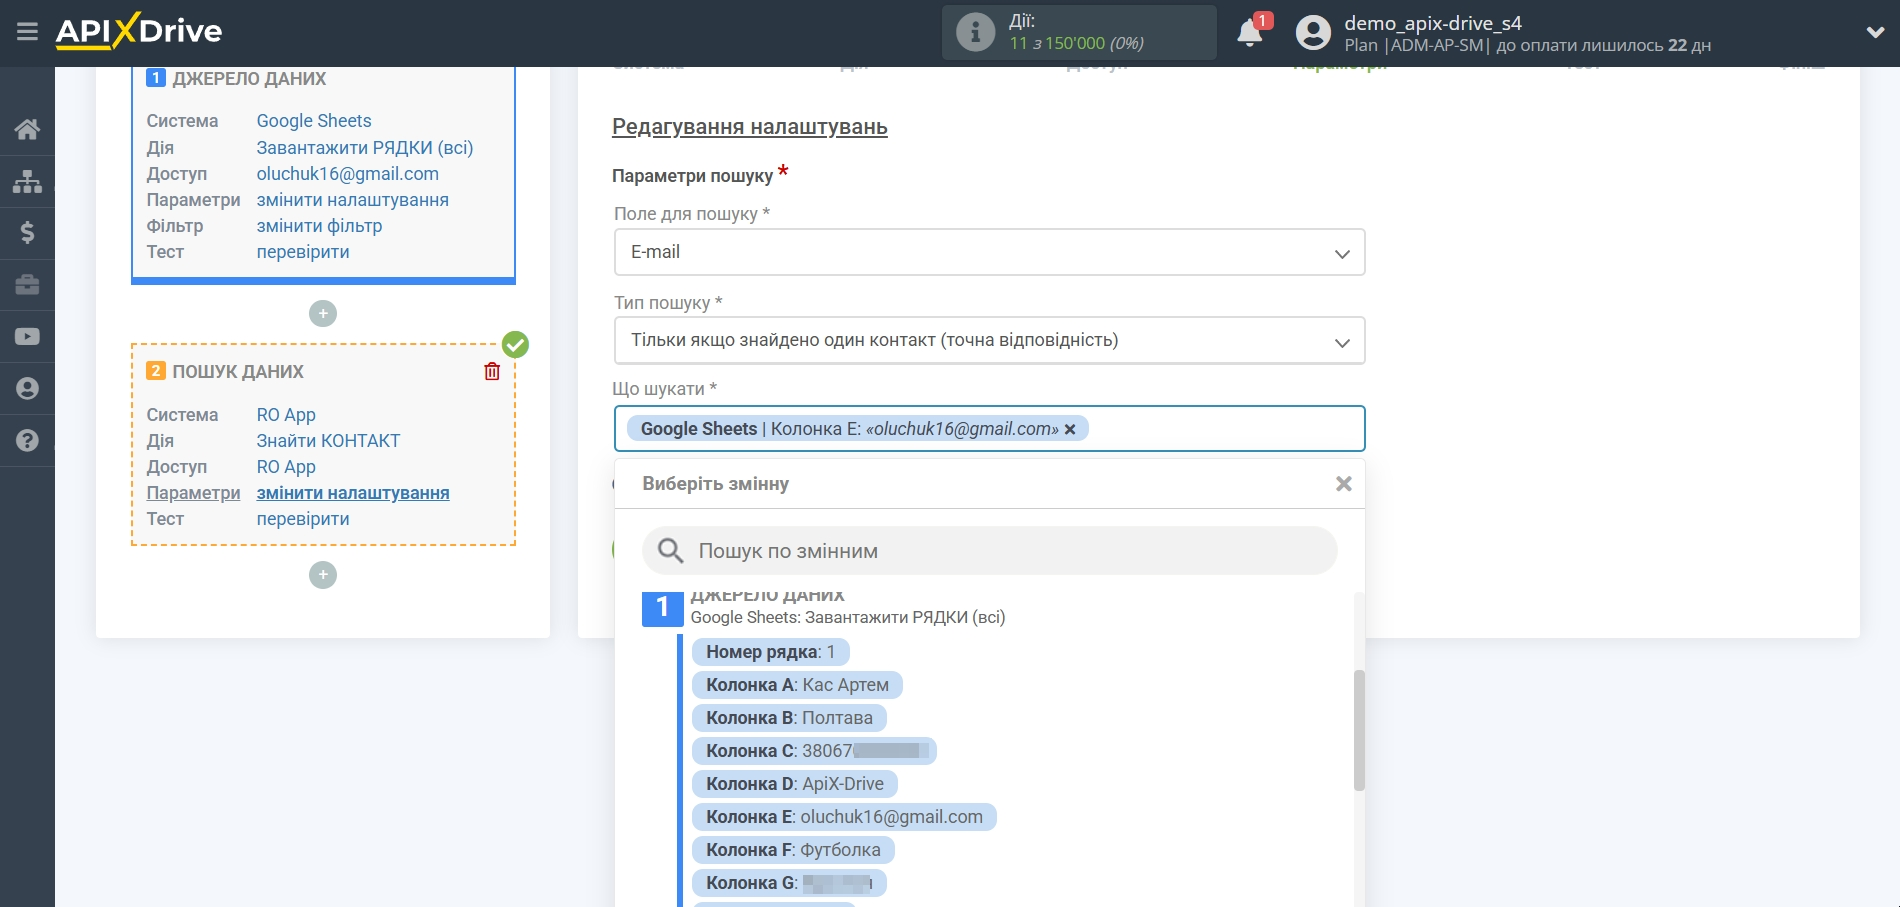Click 'перевірити' link in Data Search block
This screenshot has width=1900, height=907.
[x=303, y=519]
